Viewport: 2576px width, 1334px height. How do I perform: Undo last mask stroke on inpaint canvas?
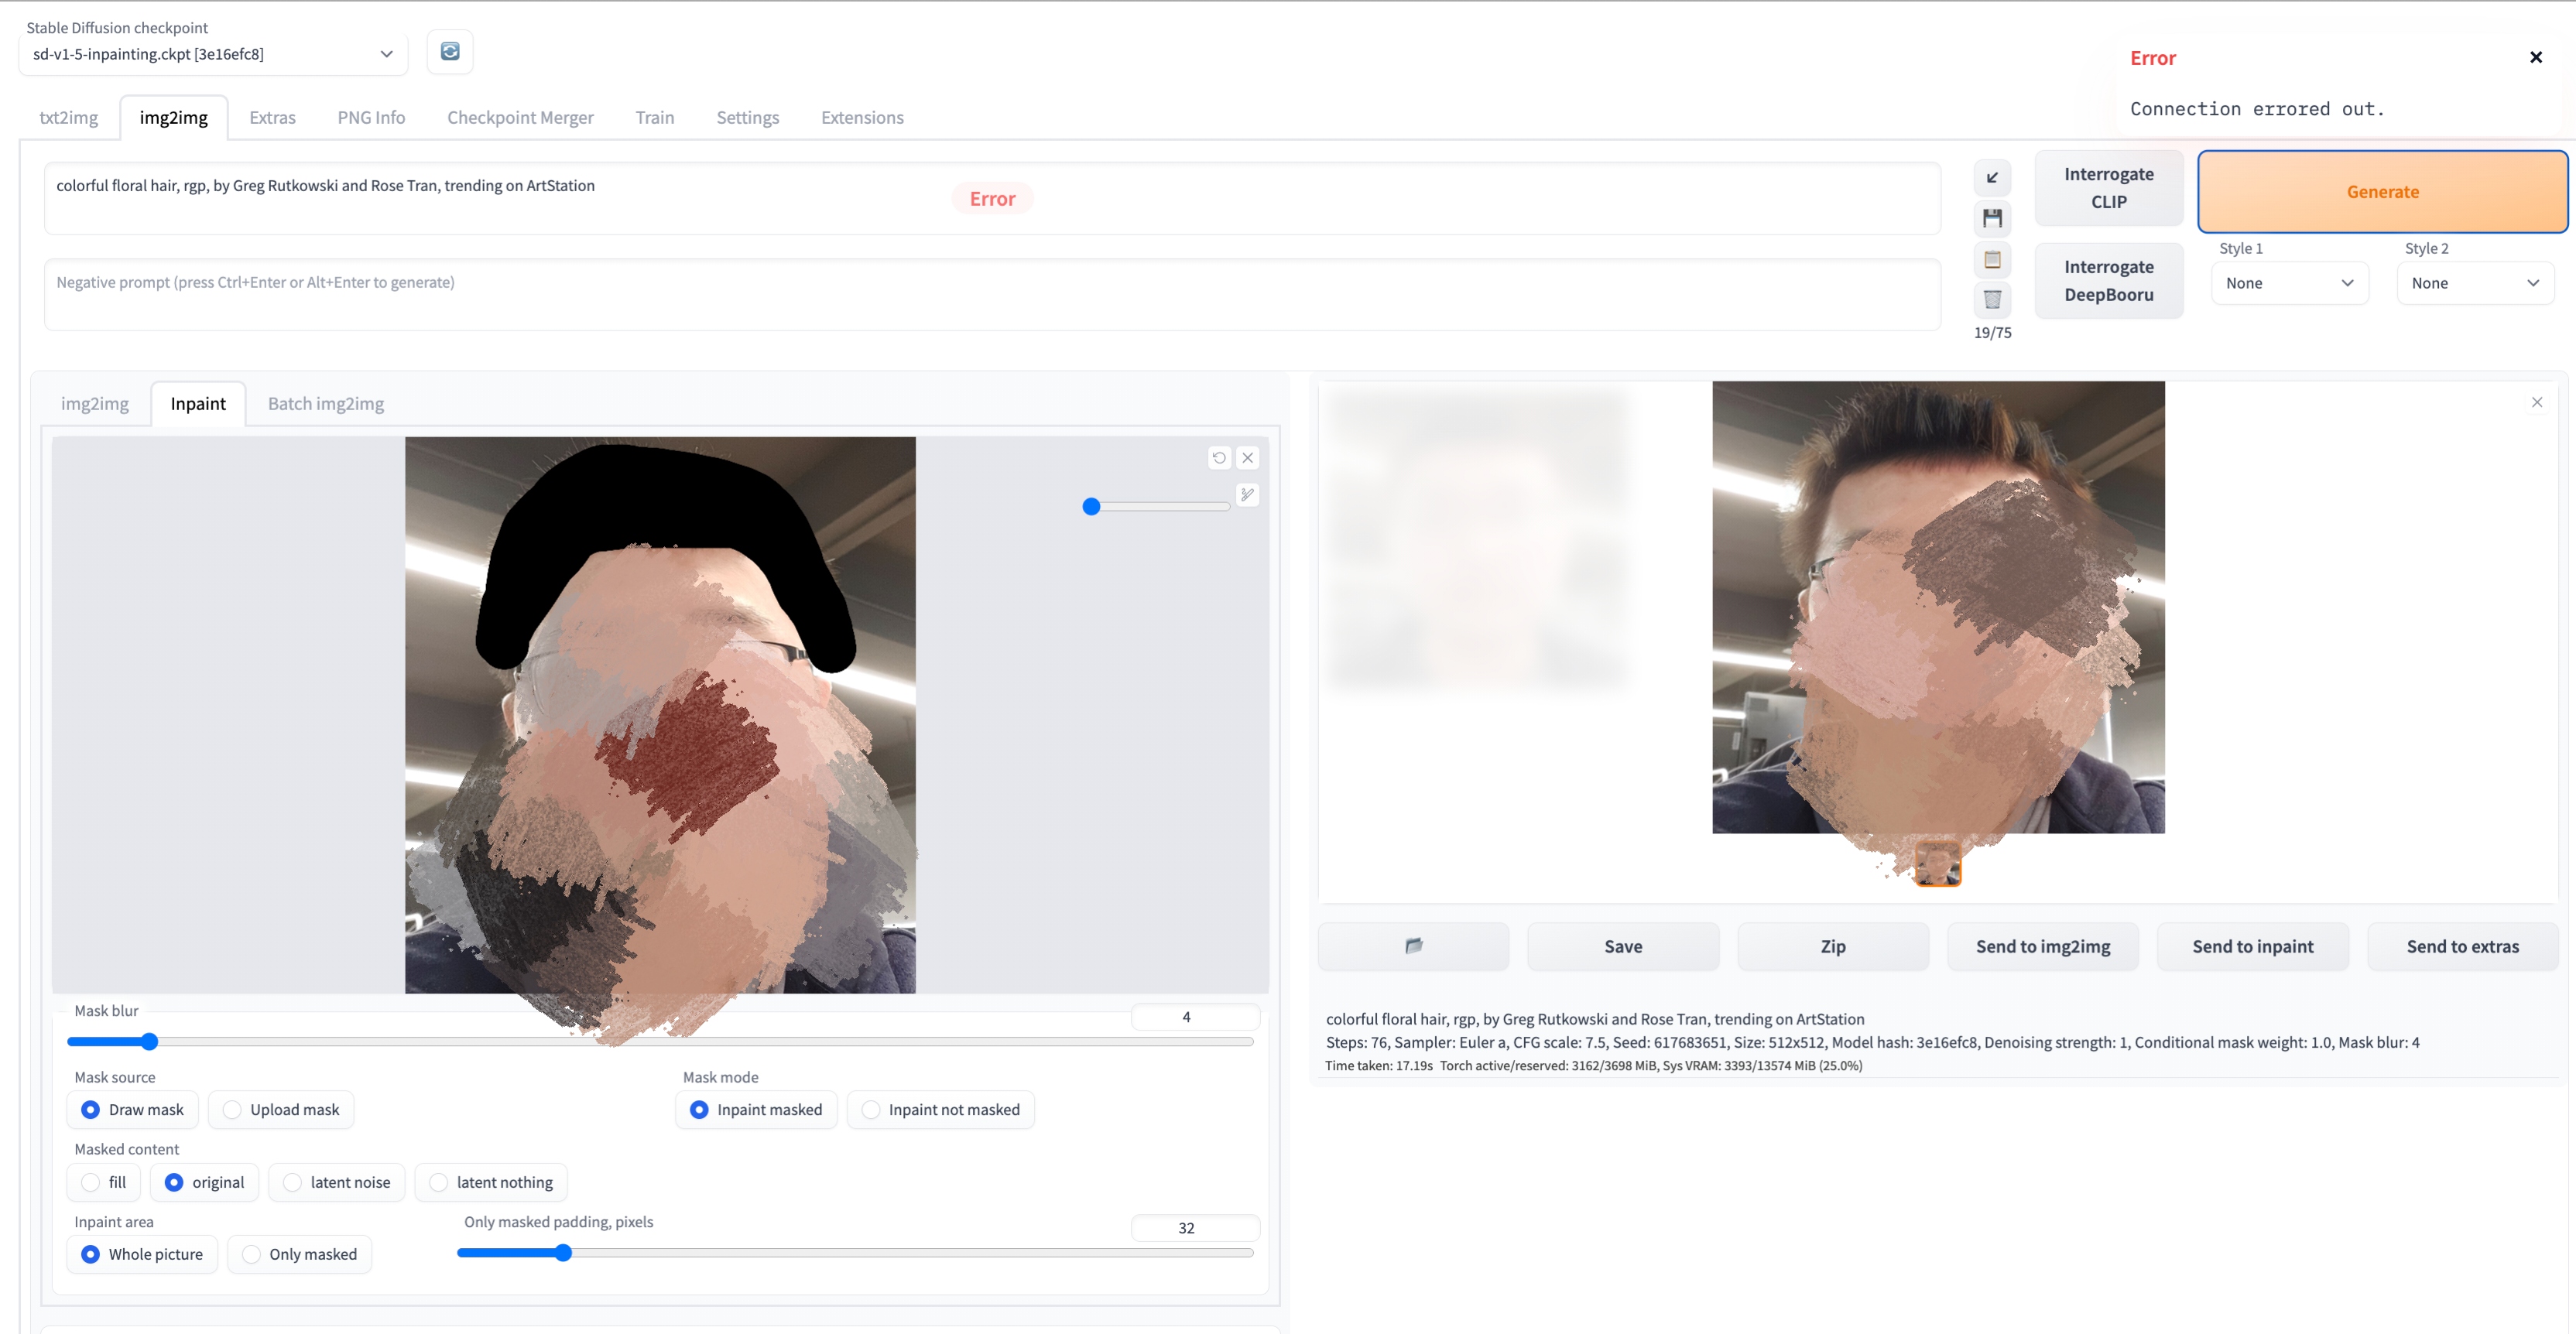click(x=1219, y=458)
